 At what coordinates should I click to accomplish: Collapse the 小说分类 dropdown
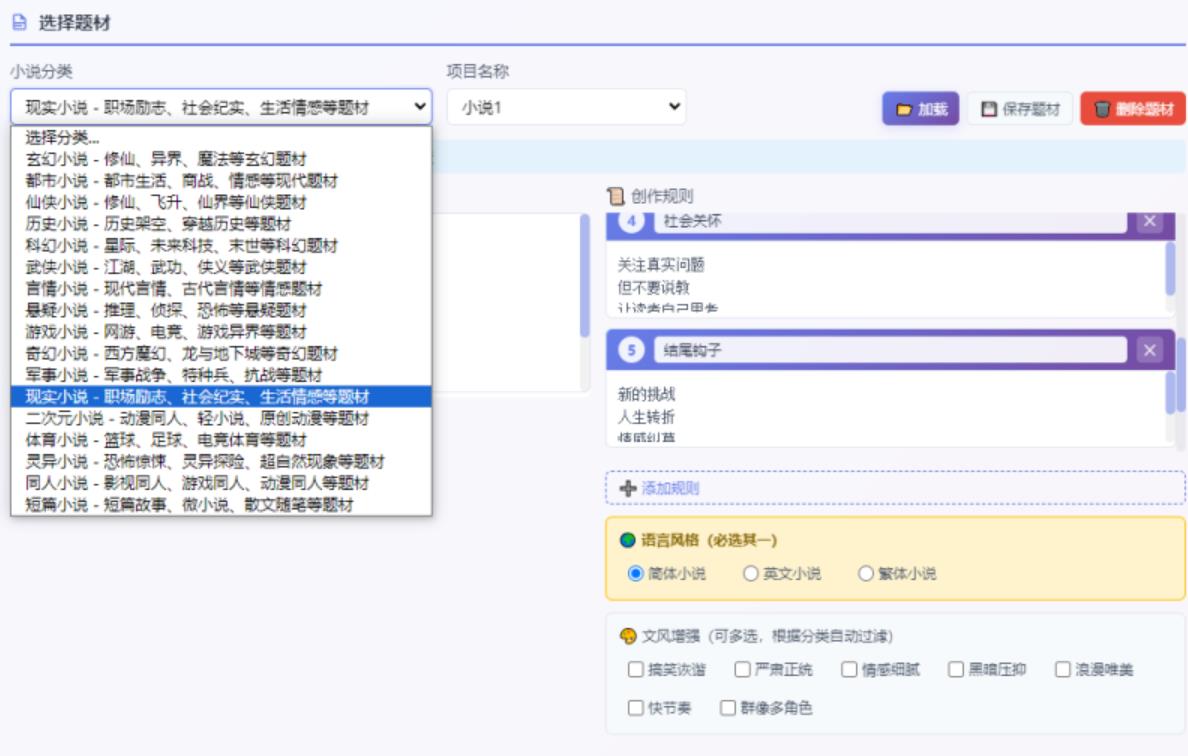[221, 107]
